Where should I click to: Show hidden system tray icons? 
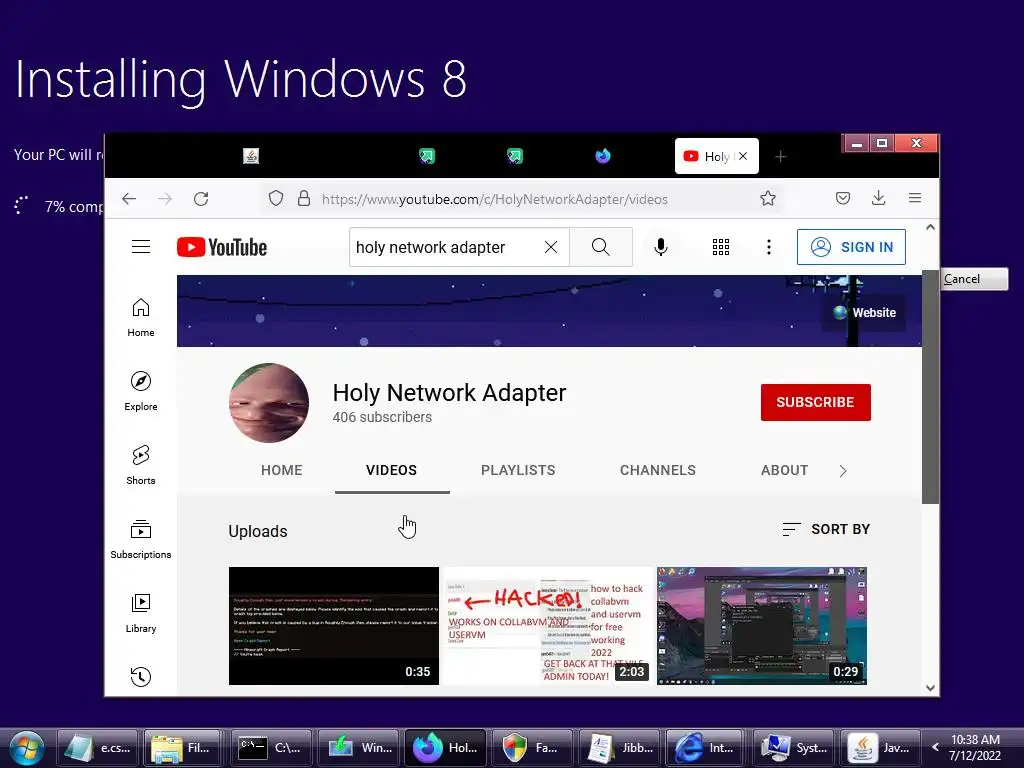936,747
